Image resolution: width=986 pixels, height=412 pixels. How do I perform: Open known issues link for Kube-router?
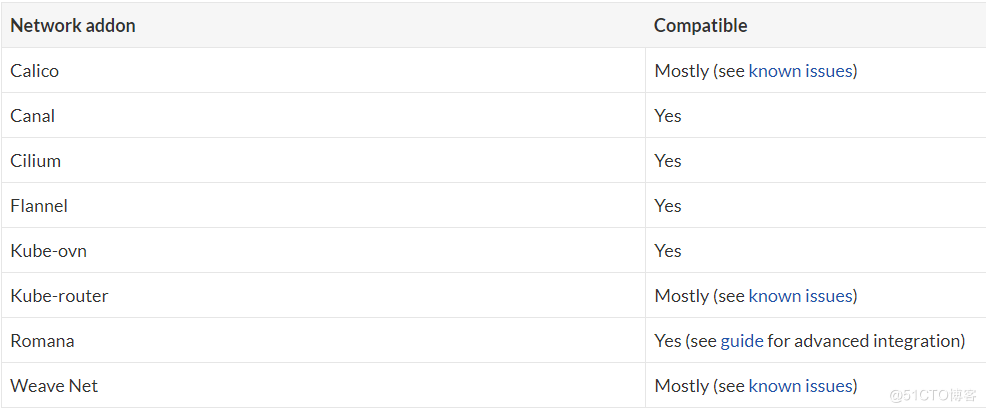(800, 296)
